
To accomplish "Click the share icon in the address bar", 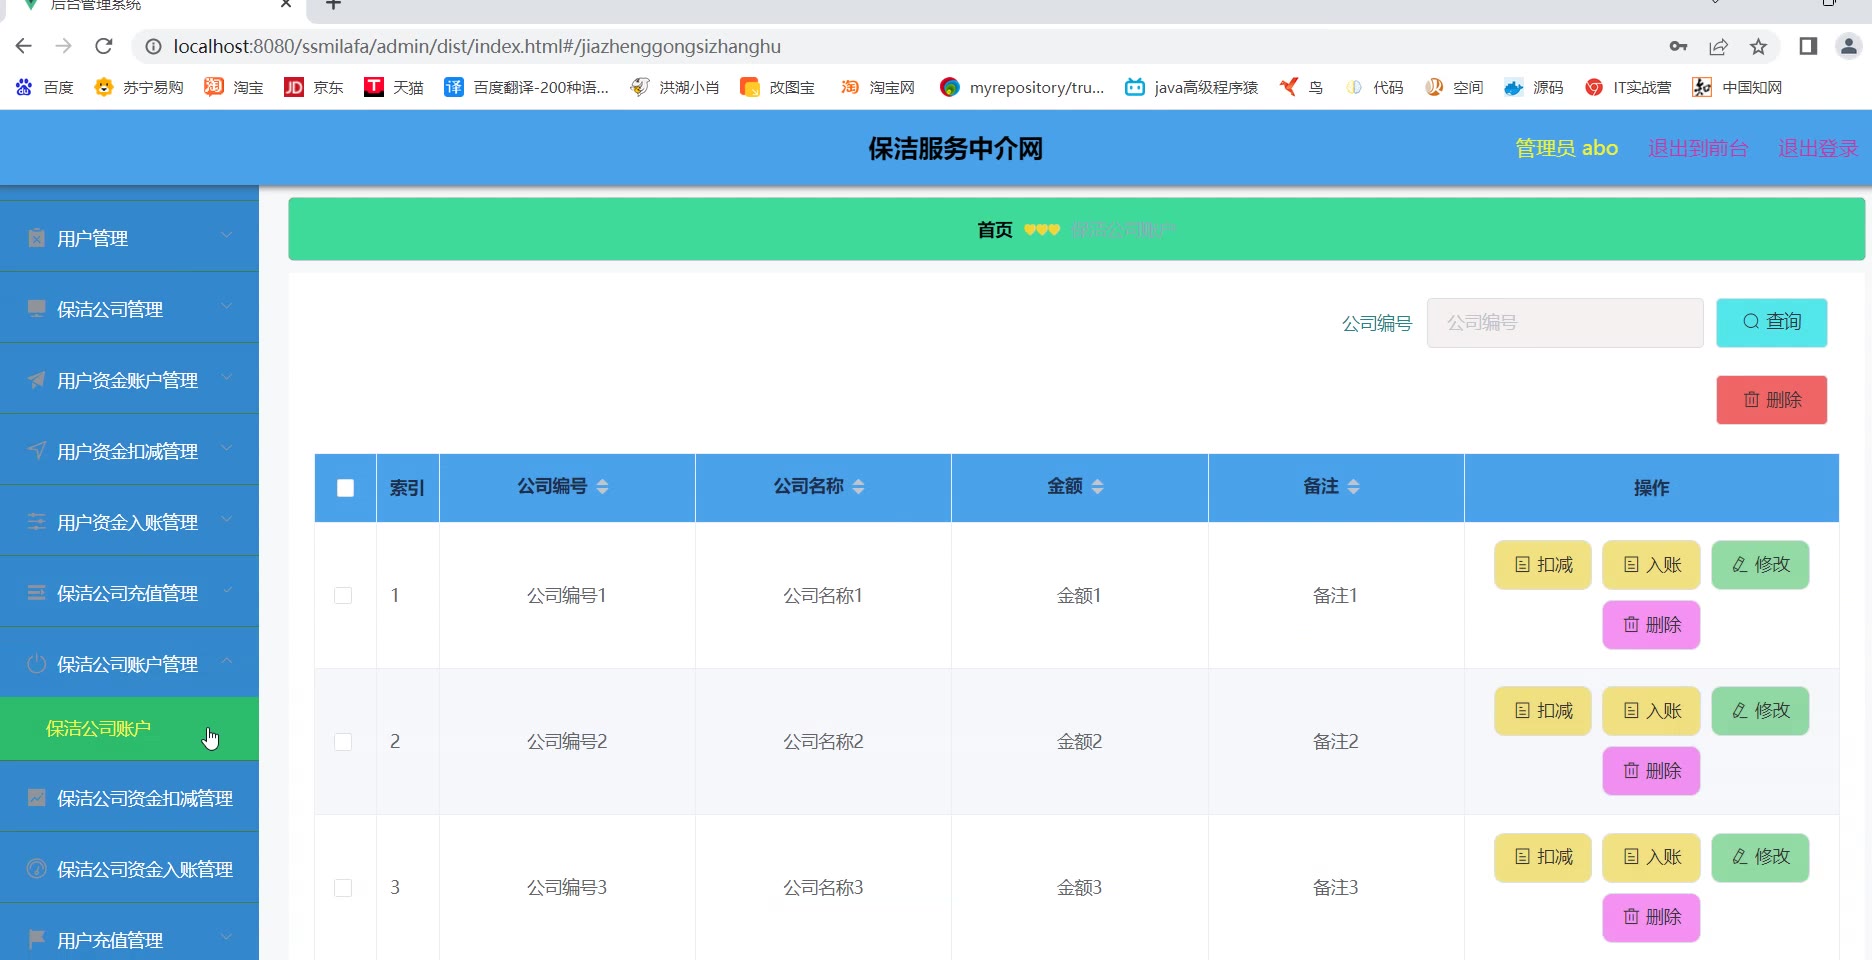I will click(x=1718, y=46).
